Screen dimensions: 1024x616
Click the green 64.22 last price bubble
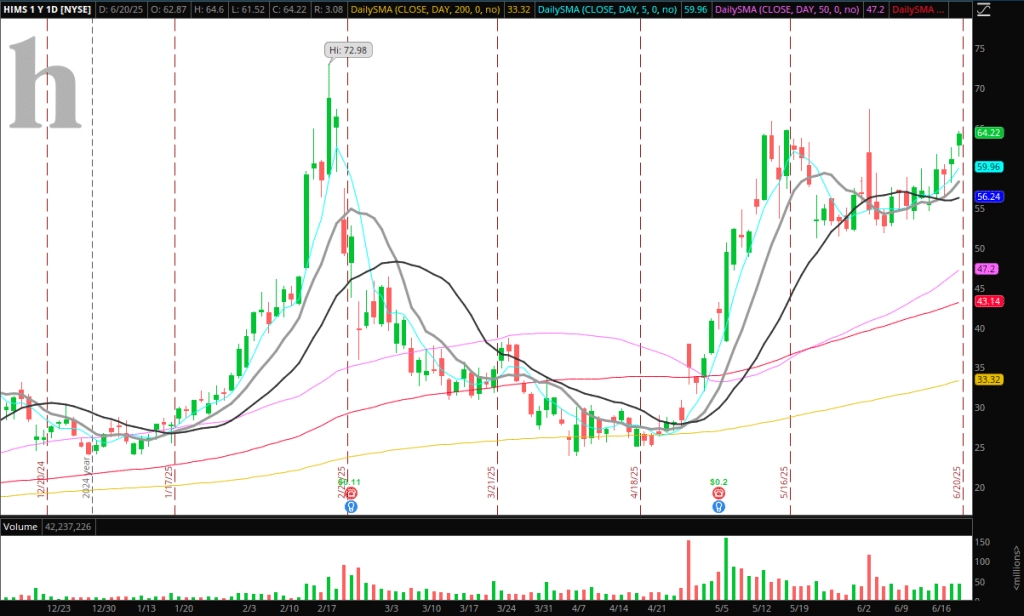click(988, 133)
